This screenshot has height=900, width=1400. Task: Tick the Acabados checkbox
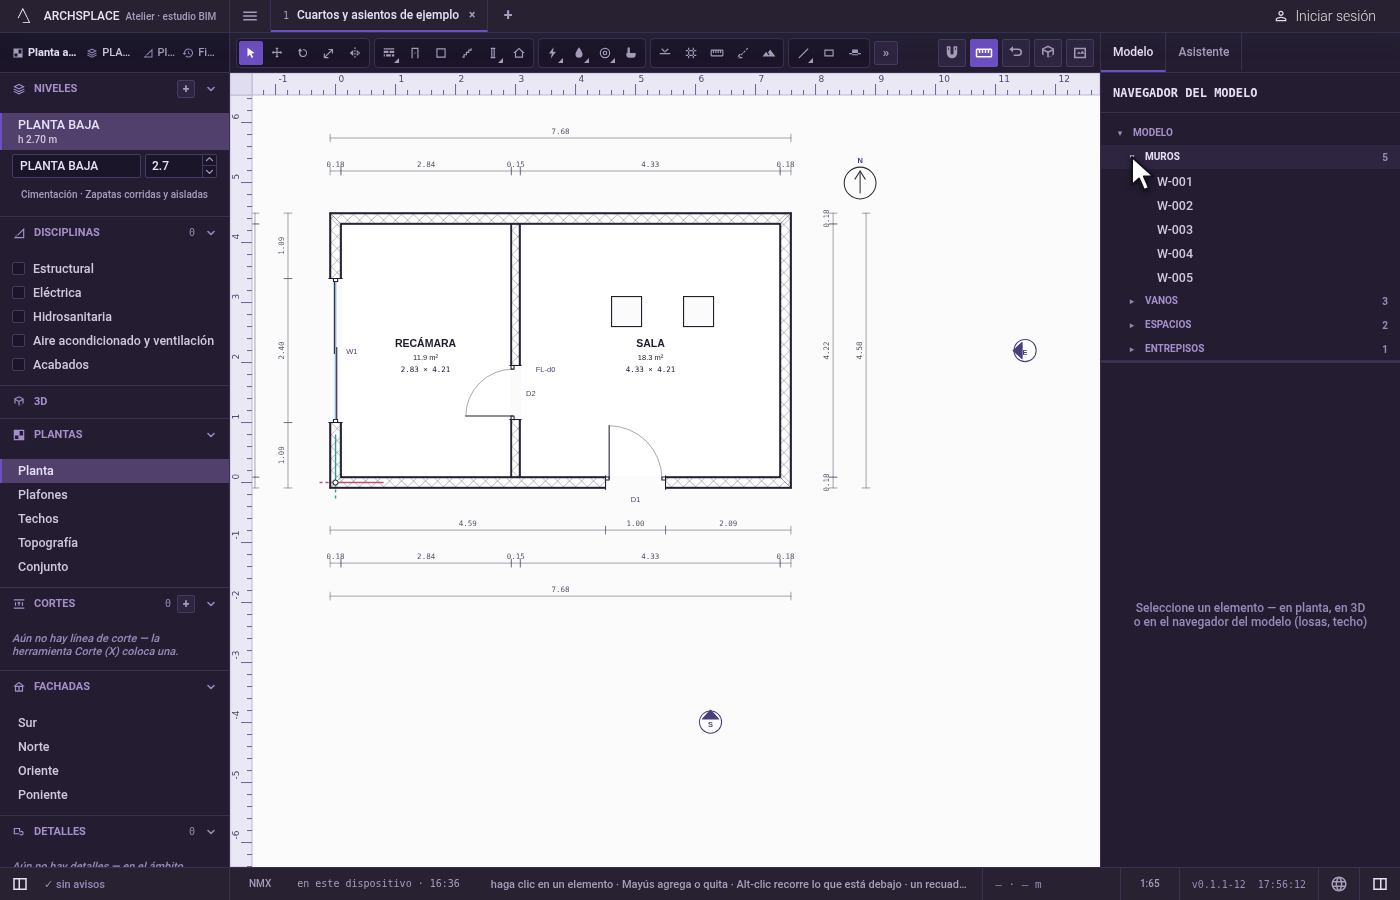tap(18, 364)
